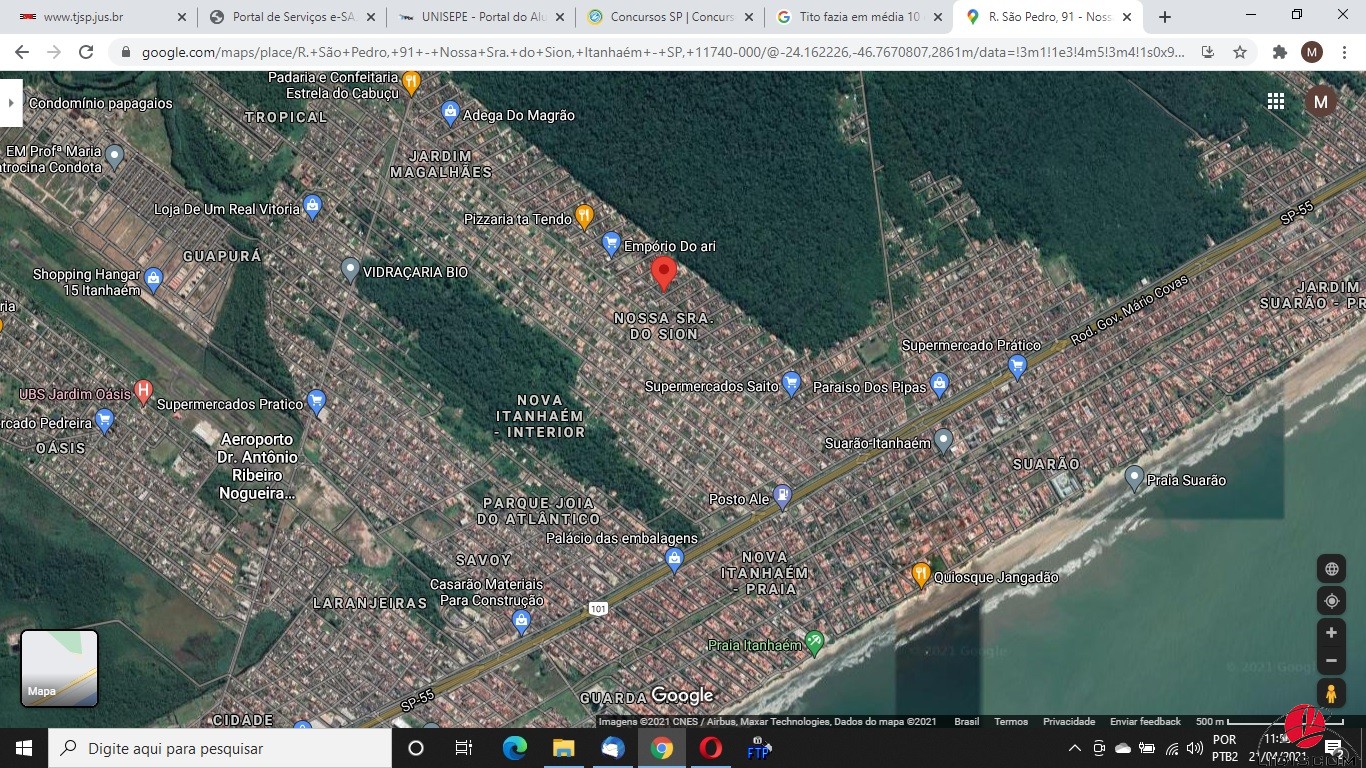Screen dimensions: 1366x768
Task: Toggle the globe view
Action: click(1331, 569)
